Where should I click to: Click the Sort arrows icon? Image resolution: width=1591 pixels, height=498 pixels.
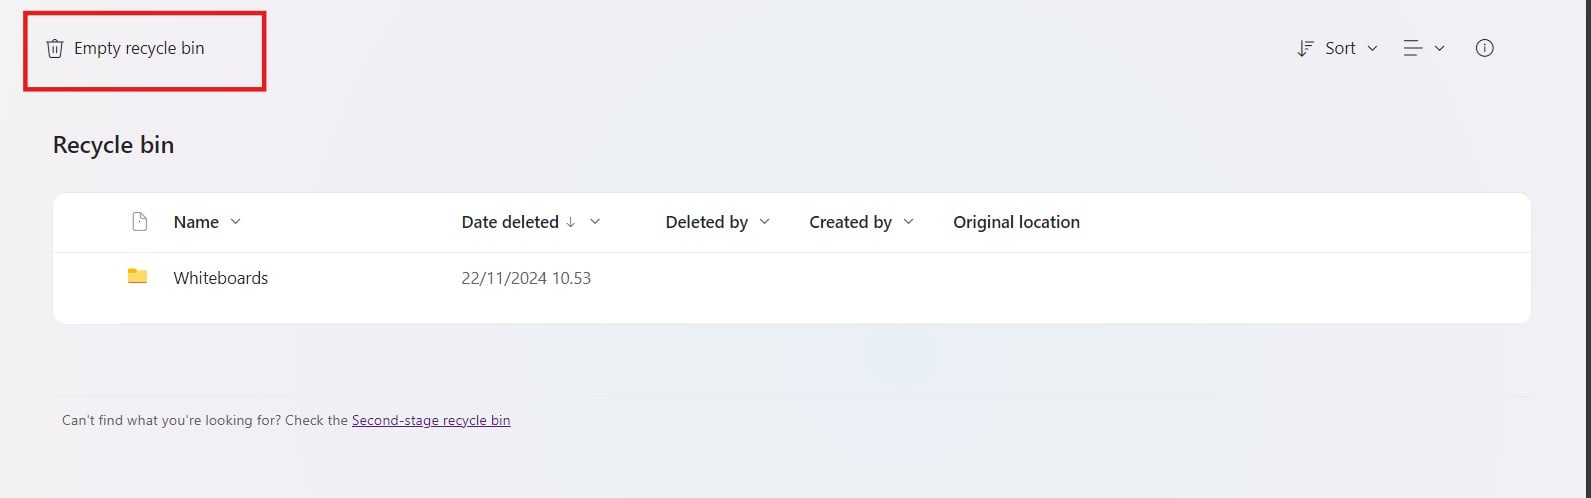point(1305,48)
